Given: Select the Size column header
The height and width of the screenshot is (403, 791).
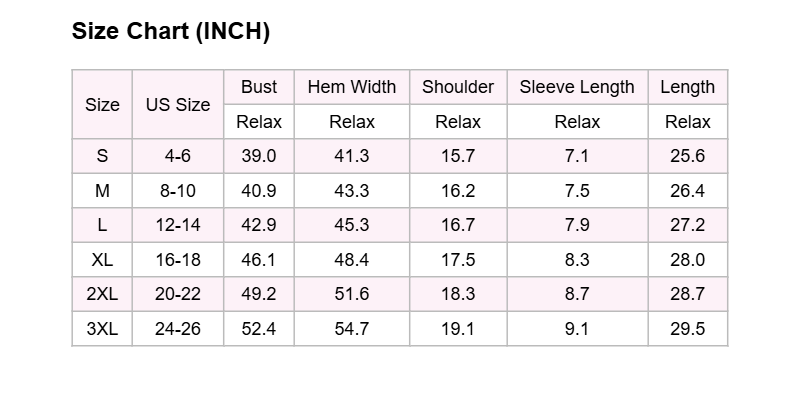Looking at the screenshot, I should coord(102,104).
